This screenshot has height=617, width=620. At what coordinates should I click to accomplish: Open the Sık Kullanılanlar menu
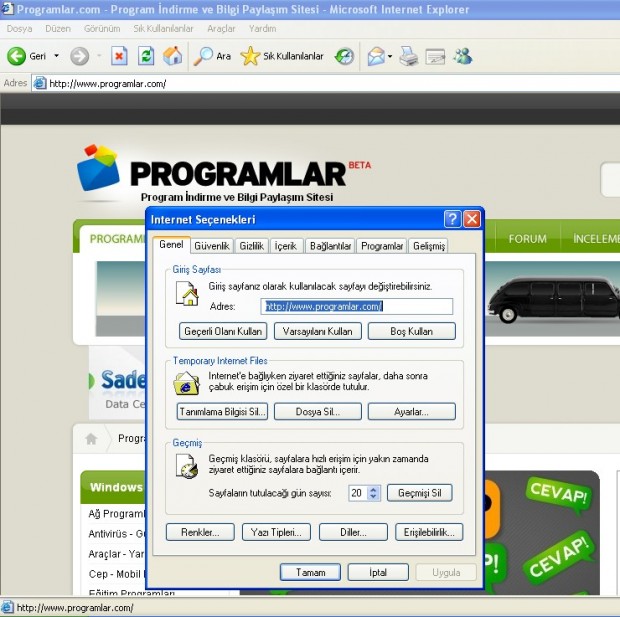[x=163, y=28]
